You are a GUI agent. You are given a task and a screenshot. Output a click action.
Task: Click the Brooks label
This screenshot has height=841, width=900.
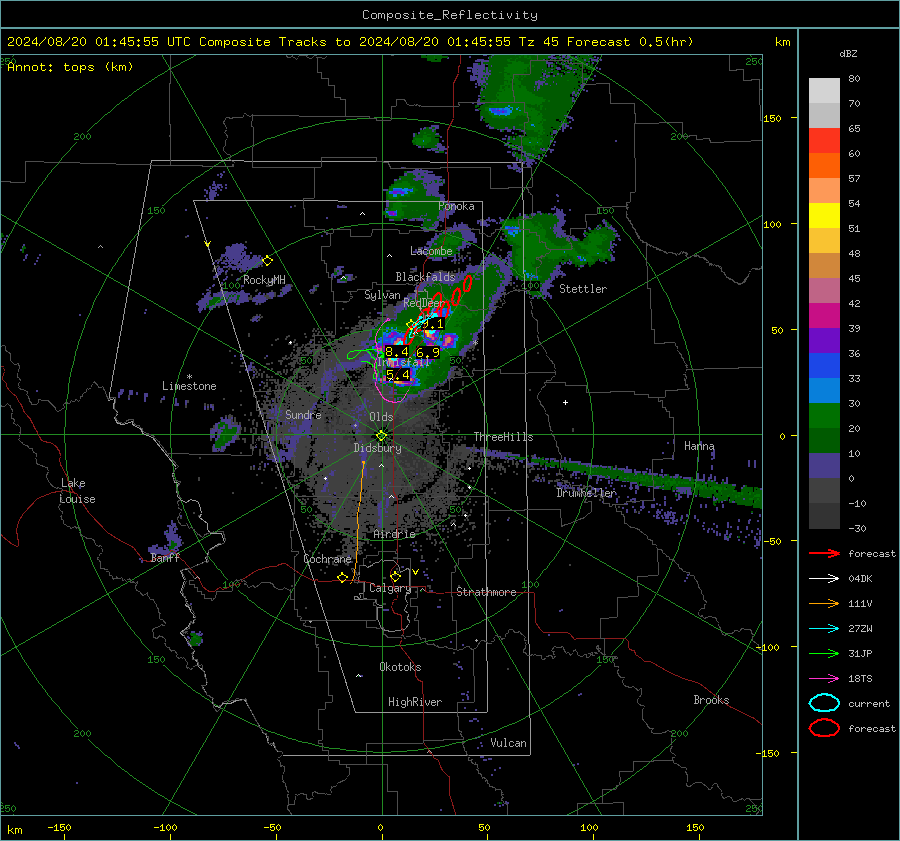click(711, 700)
